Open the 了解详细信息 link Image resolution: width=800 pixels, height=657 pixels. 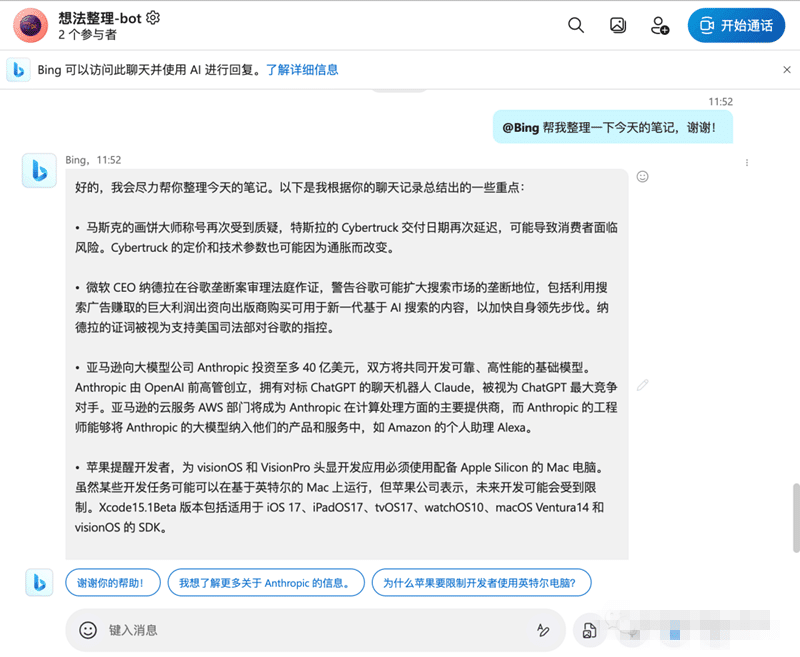(x=302, y=70)
